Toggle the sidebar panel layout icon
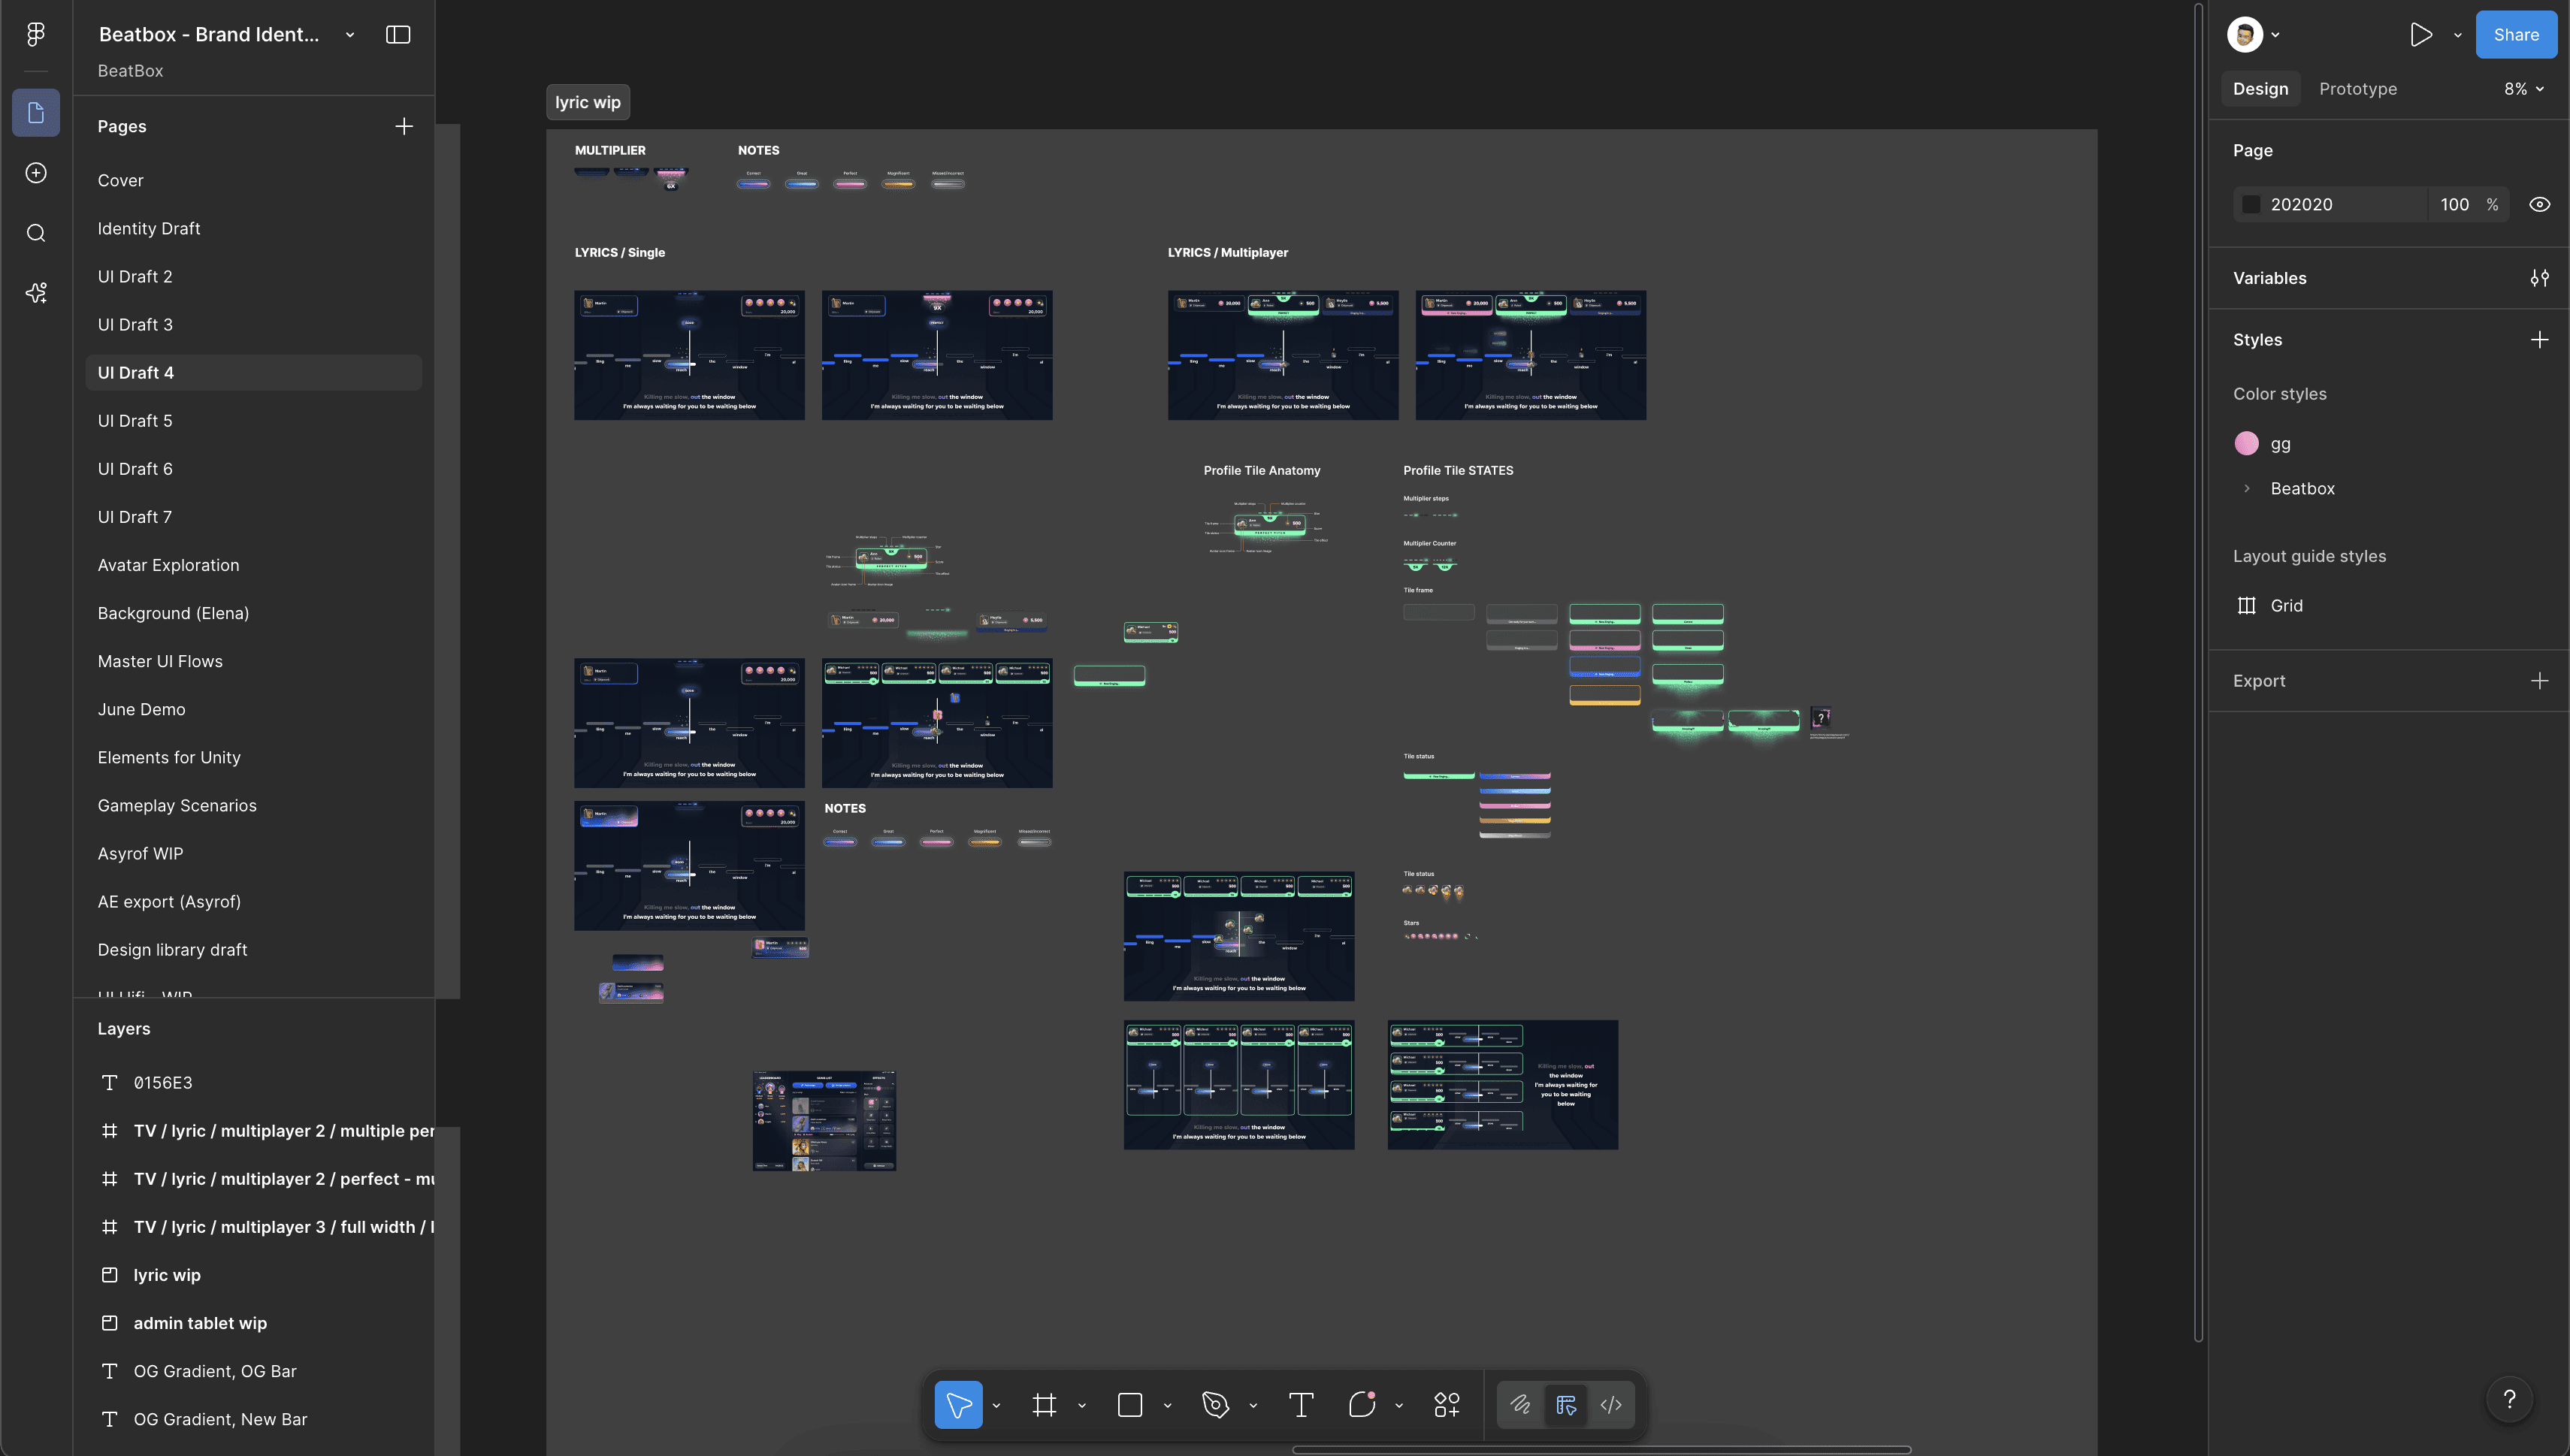 [x=398, y=35]
